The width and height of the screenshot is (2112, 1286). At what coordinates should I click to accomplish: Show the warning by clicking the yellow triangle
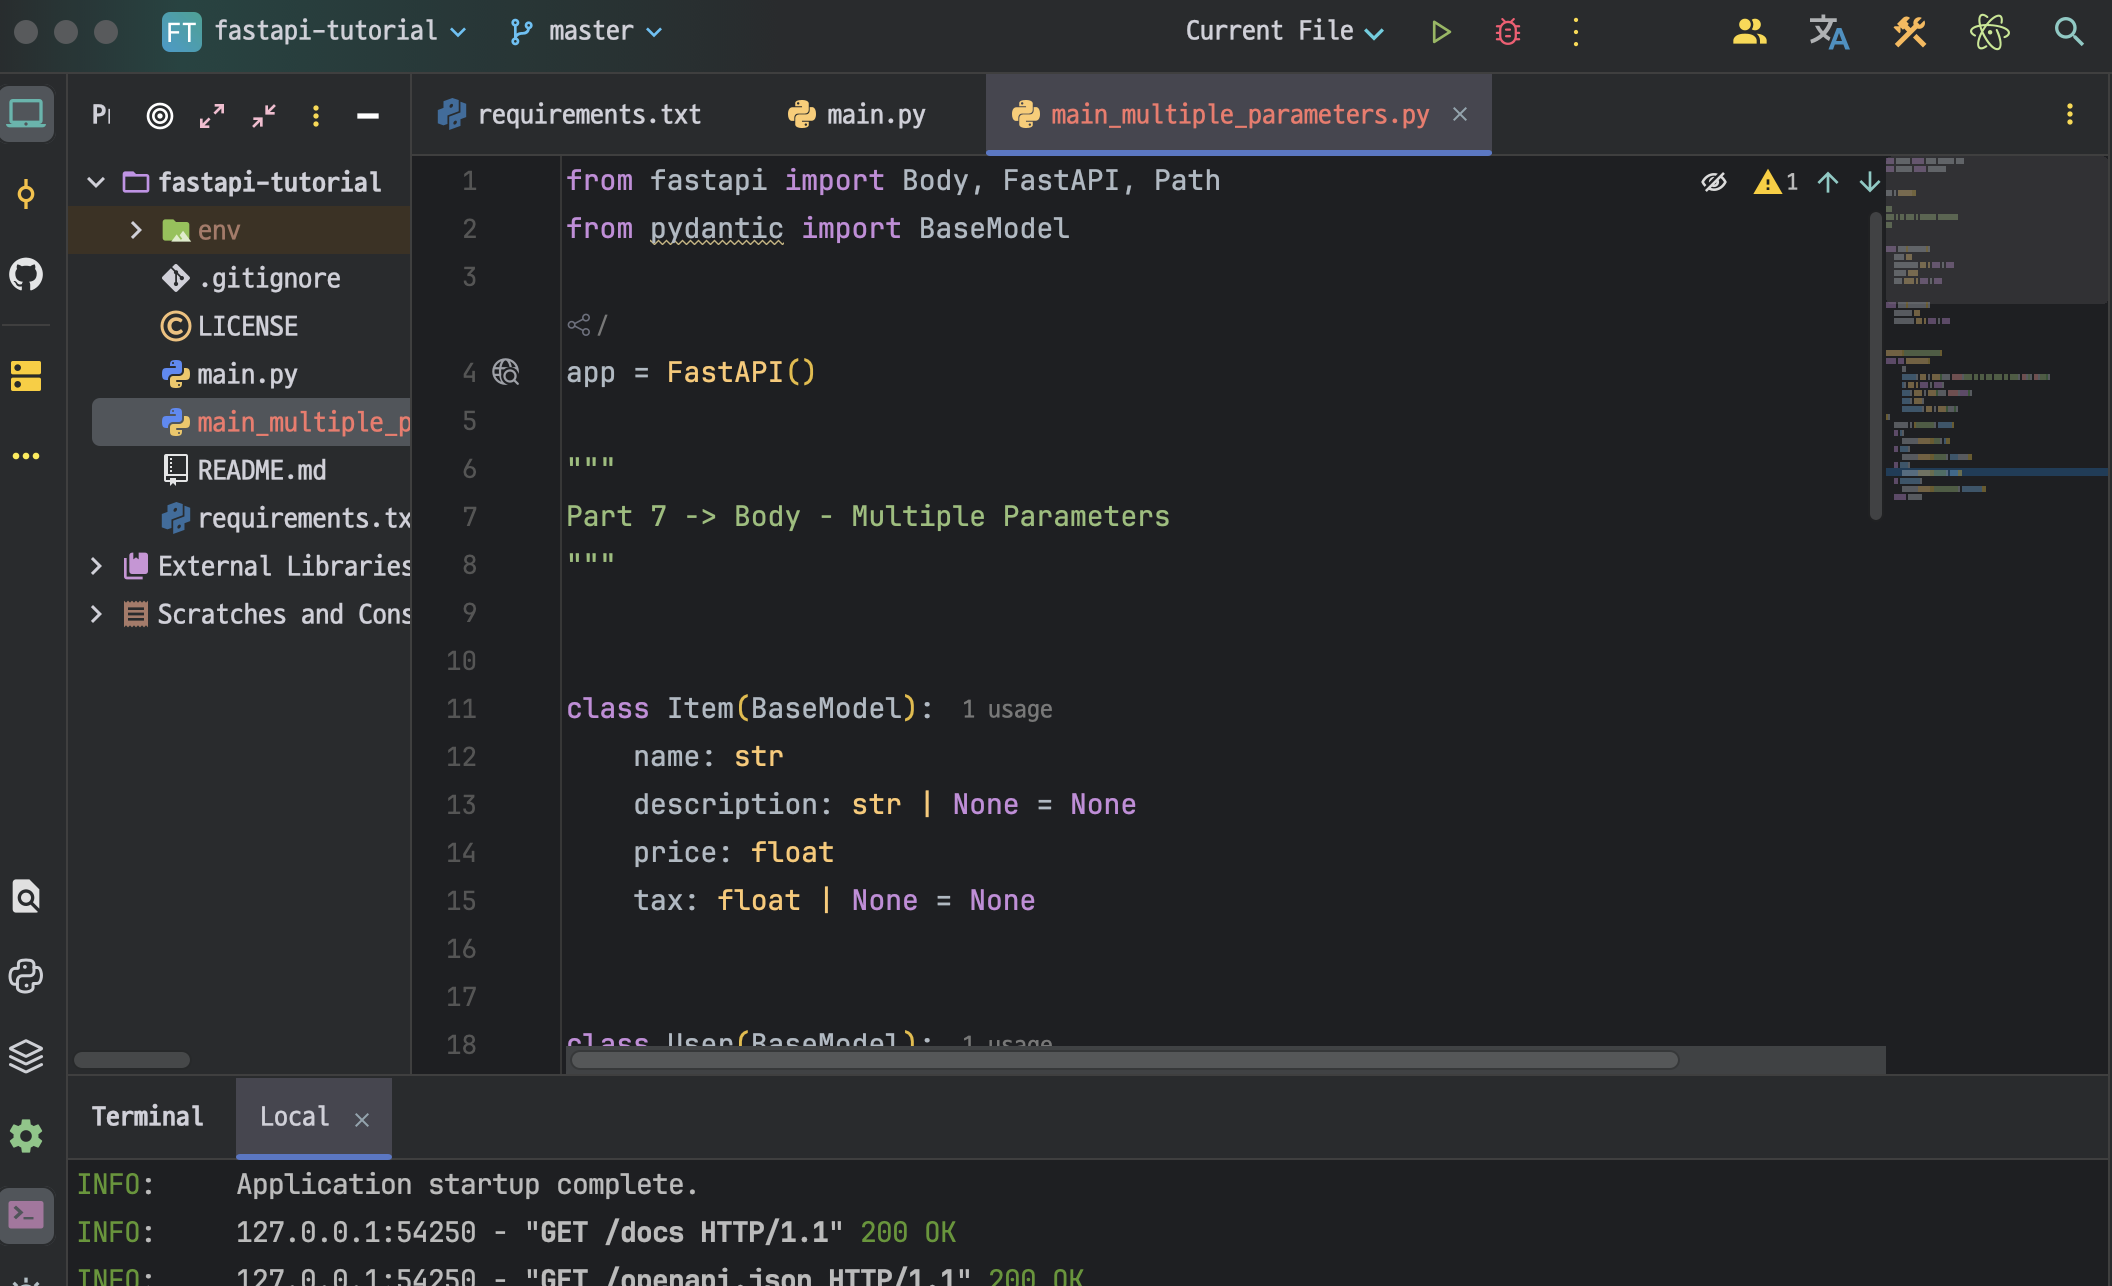[x=1769, y=182]
